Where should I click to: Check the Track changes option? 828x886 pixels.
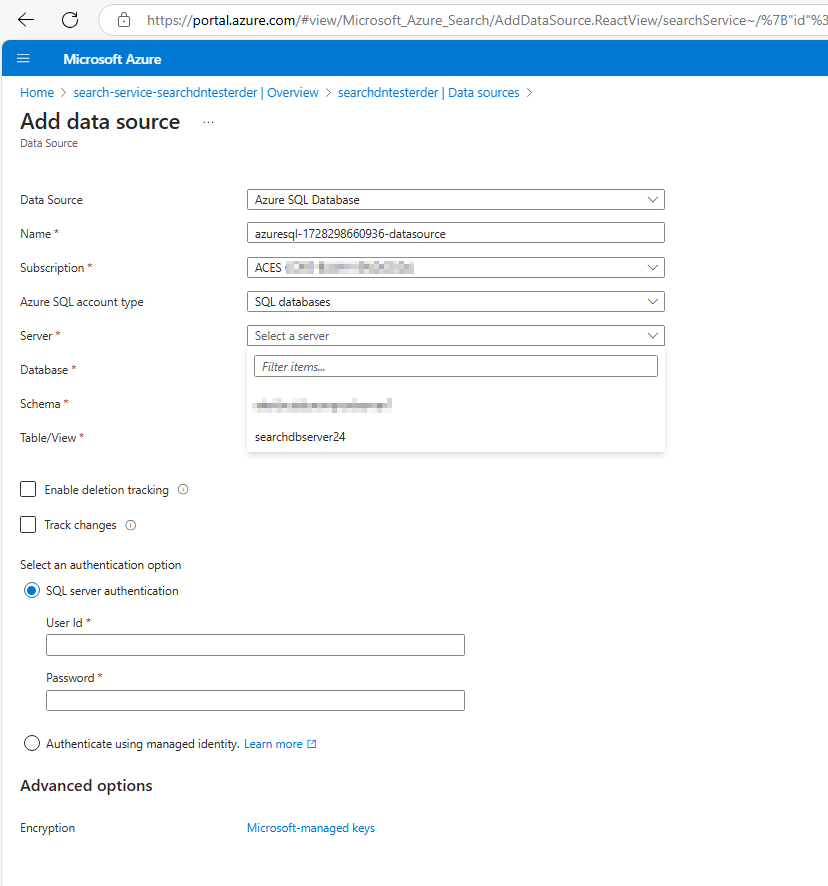[27, 524]
